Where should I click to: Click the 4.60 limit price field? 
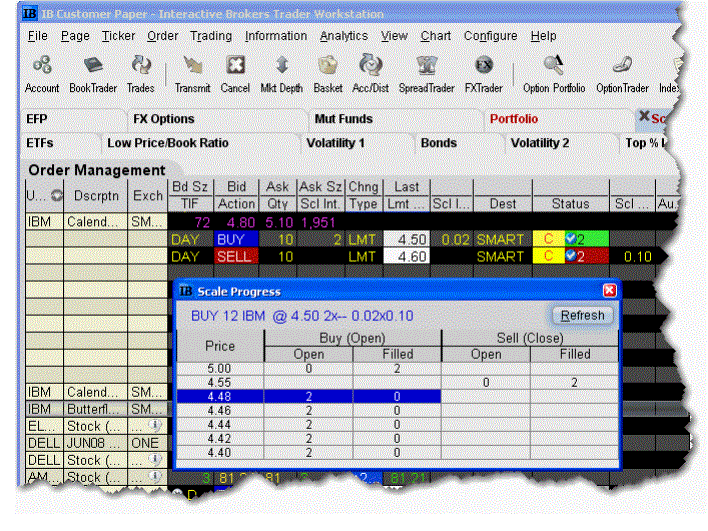tap(406, 256)
